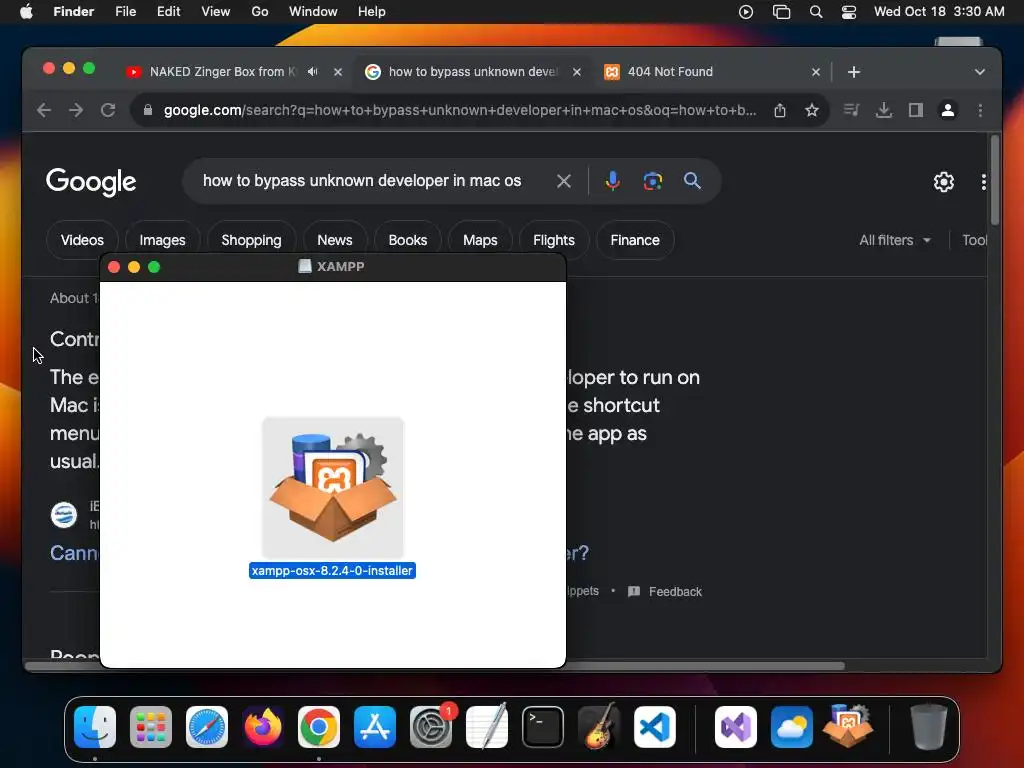
Task: Go to the Google logo homepage
Action: coord(91,182)
